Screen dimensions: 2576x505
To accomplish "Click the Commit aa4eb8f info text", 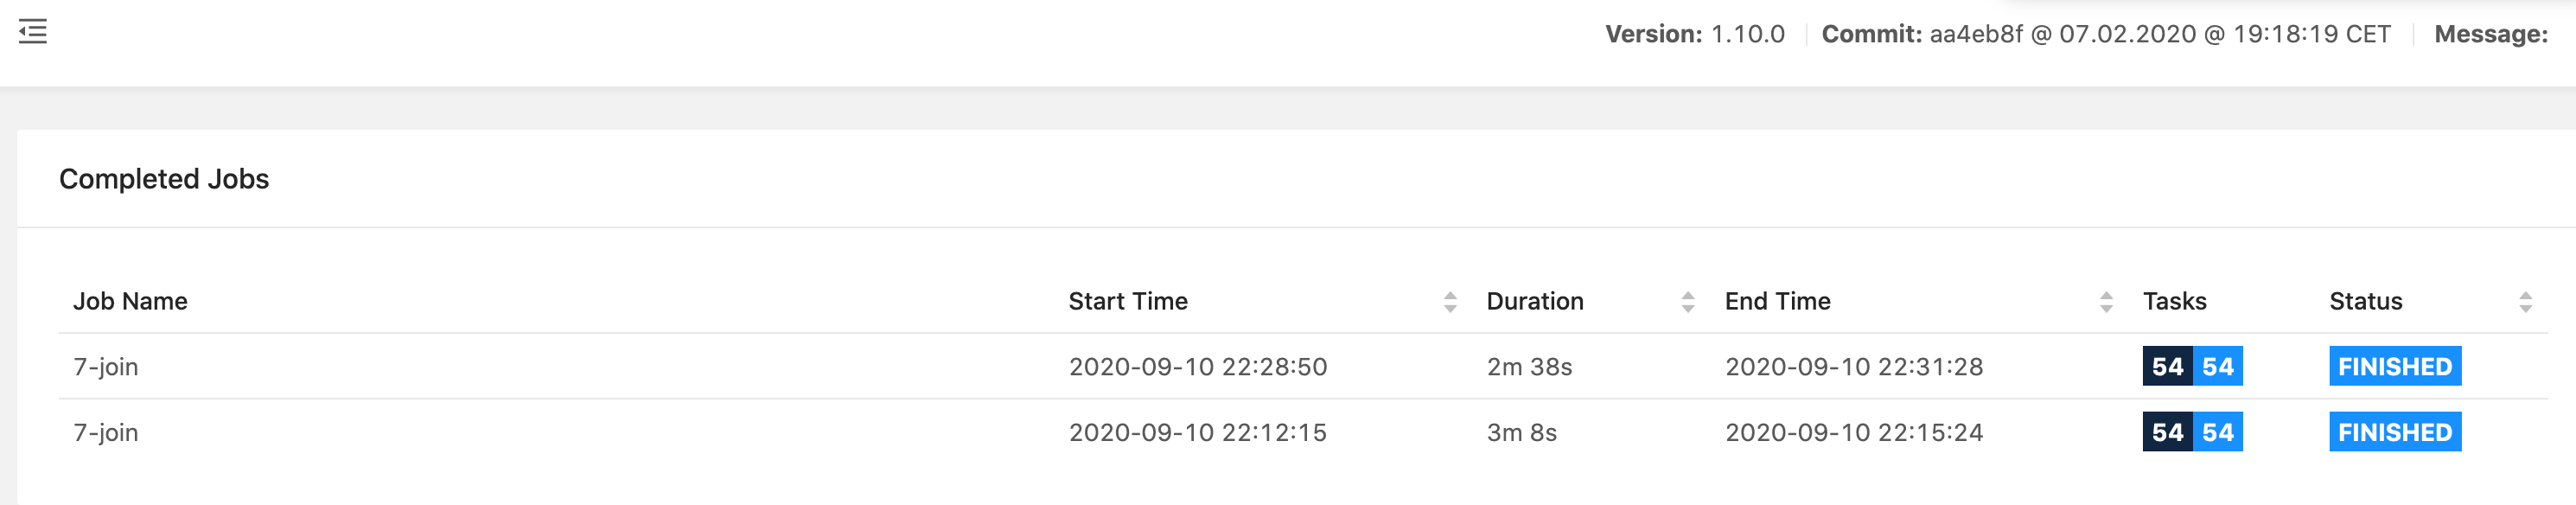I will [x=2105, y=35].
